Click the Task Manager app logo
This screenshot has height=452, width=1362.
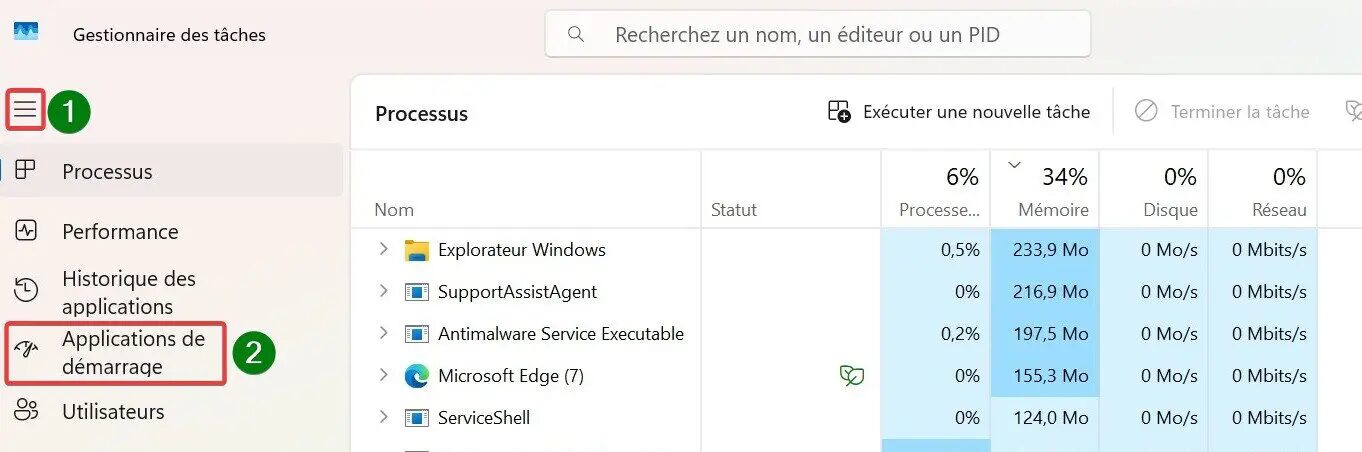[26, 31]
